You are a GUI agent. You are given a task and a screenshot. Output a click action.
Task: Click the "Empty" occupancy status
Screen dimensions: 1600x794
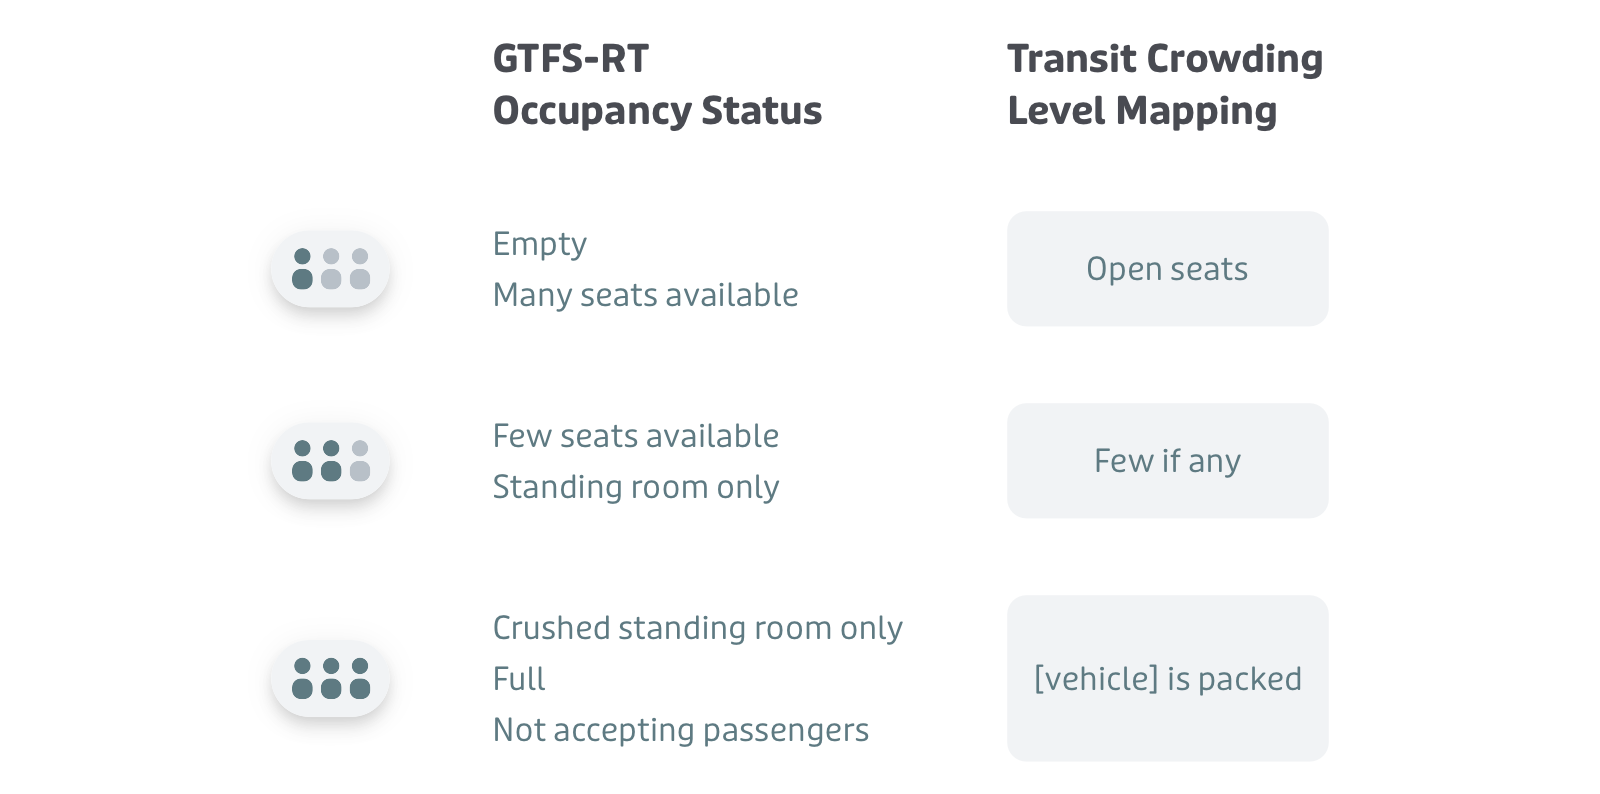tap(539, 244)
